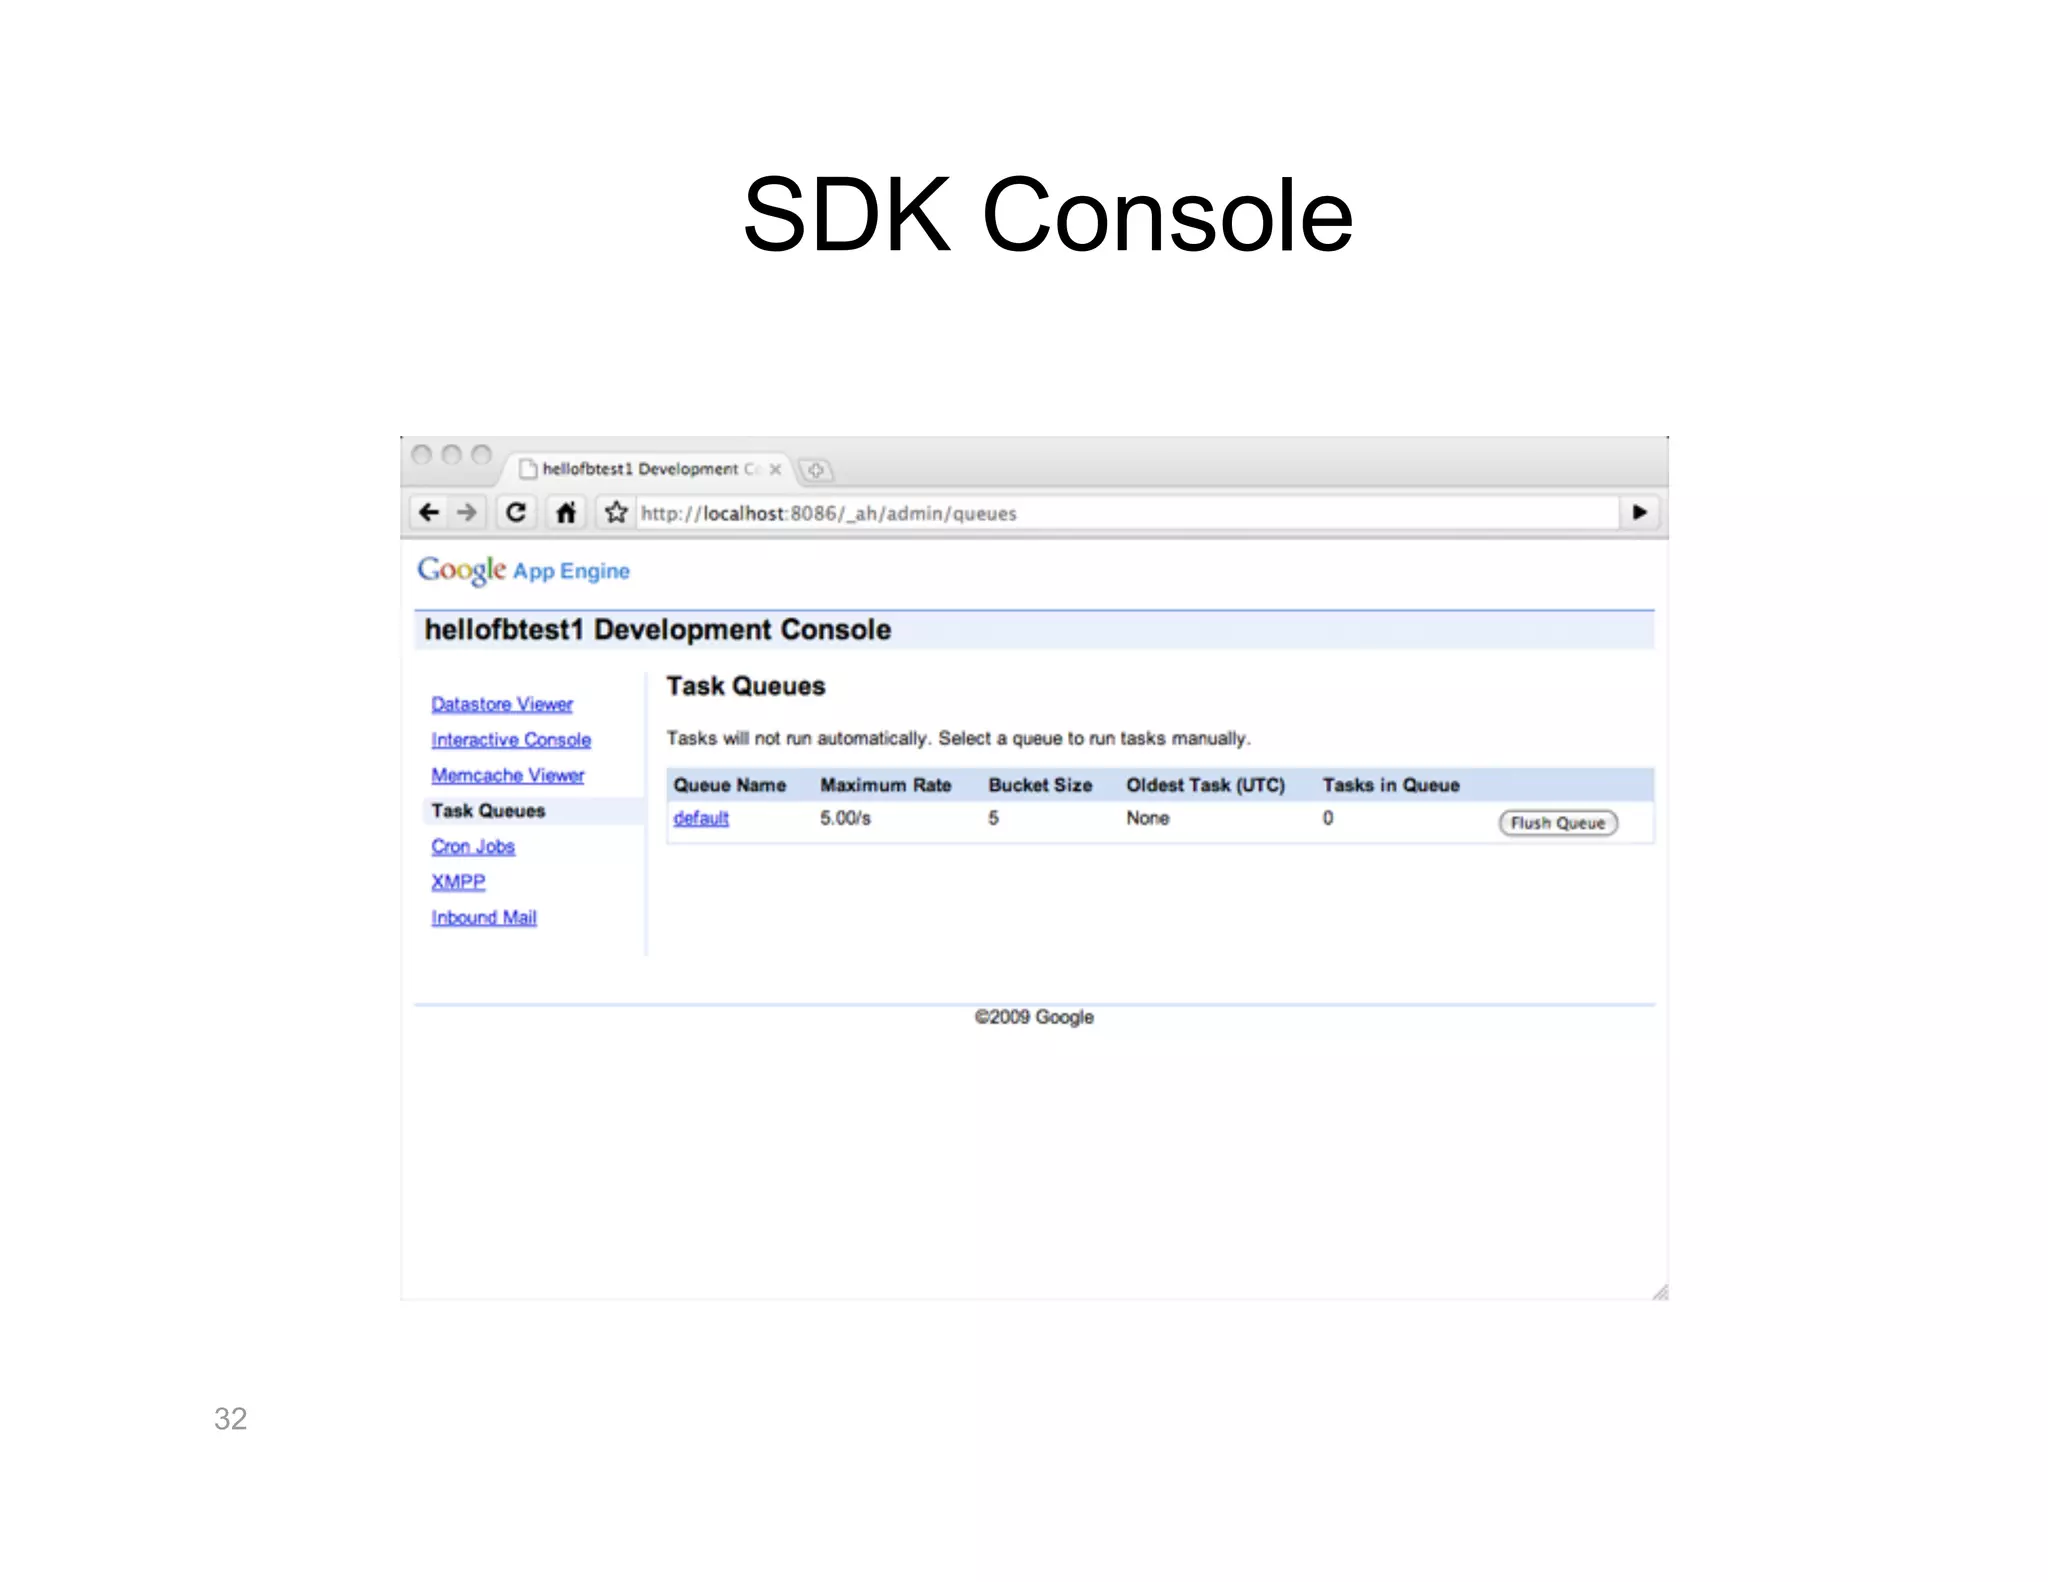Image resolution: width=2048 pixels, height=1582 pixels.
Task: Close the hellofbtest1 Development tab
Action: [775, 469]
